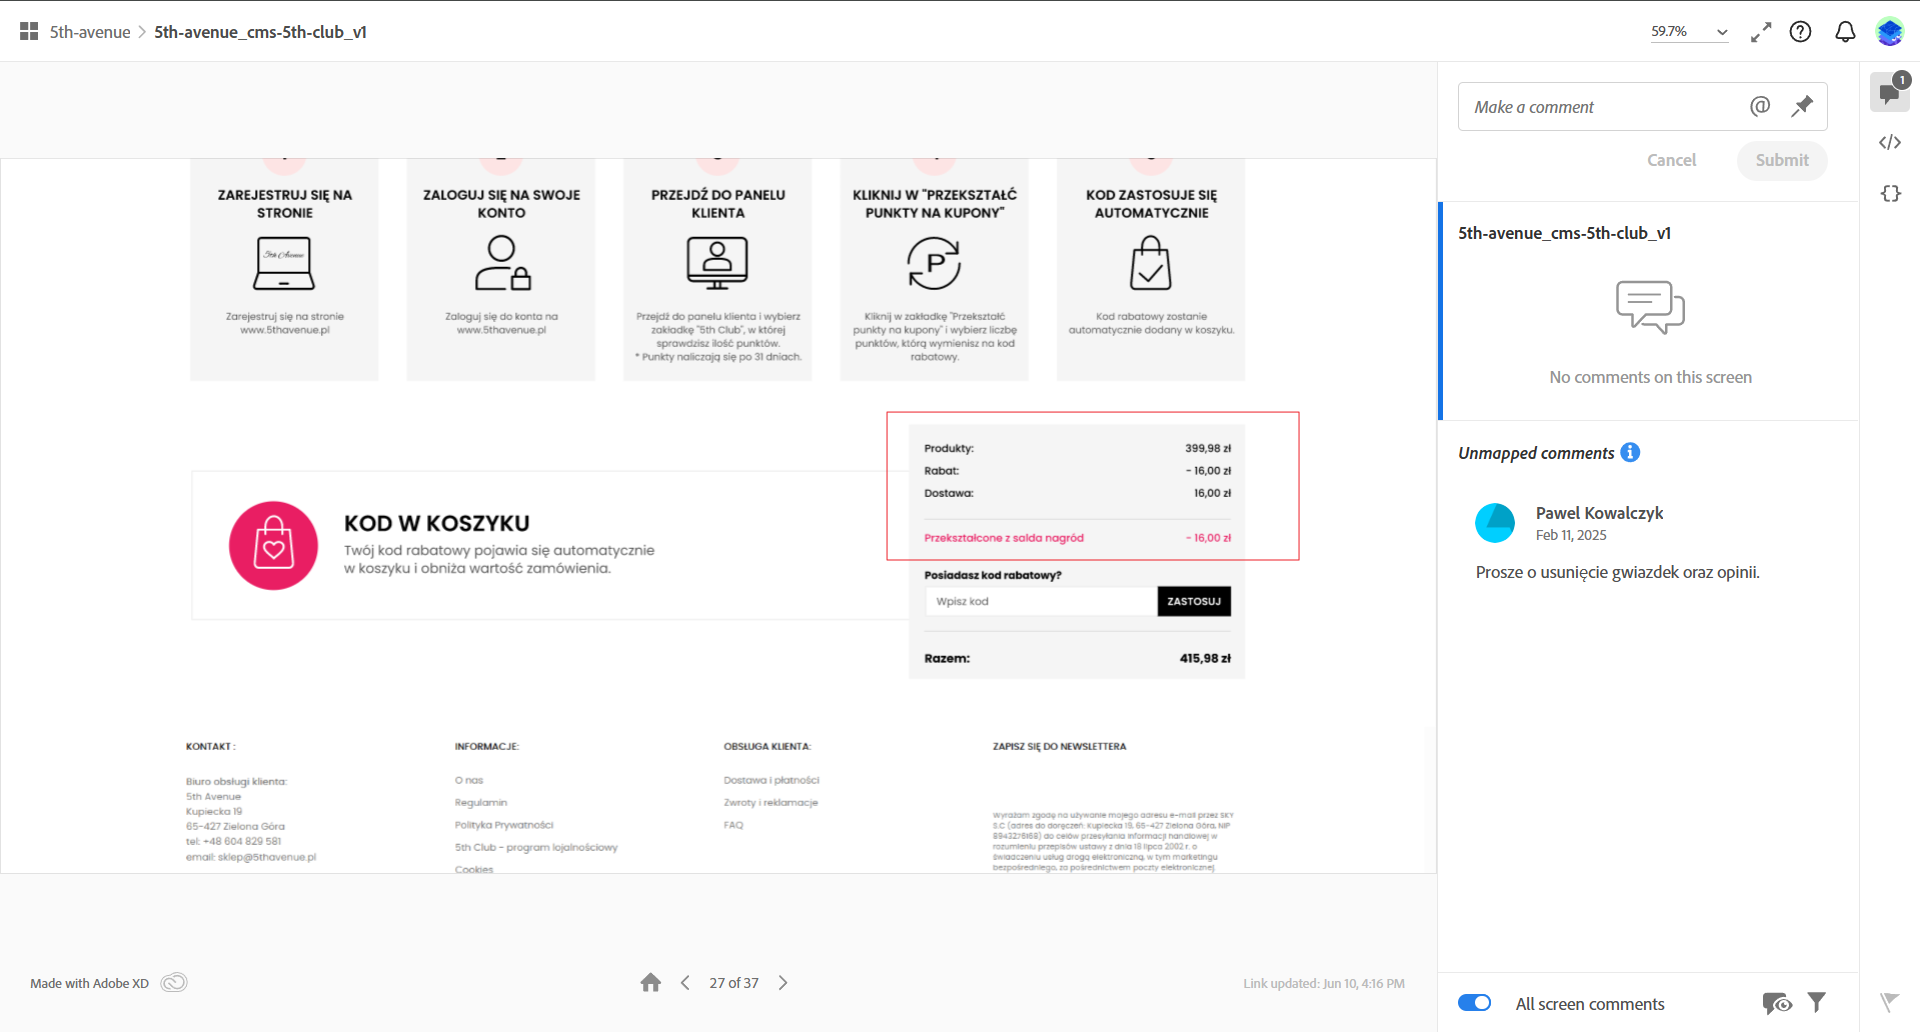The height and width of the screenshot is (1032, 1920).
Task: Click in the Make a comment field
Action: point(1600,106)
